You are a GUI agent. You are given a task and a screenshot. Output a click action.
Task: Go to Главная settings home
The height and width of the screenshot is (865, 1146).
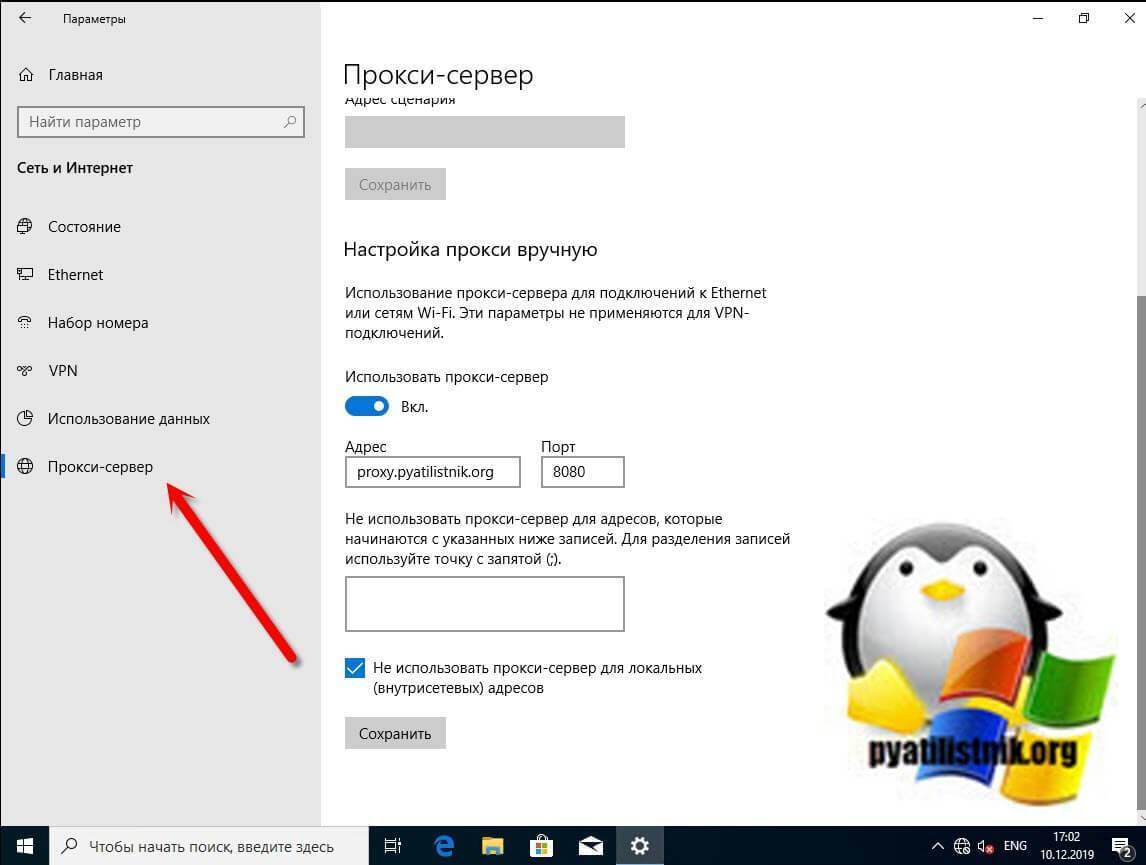[x=75, y=75]
